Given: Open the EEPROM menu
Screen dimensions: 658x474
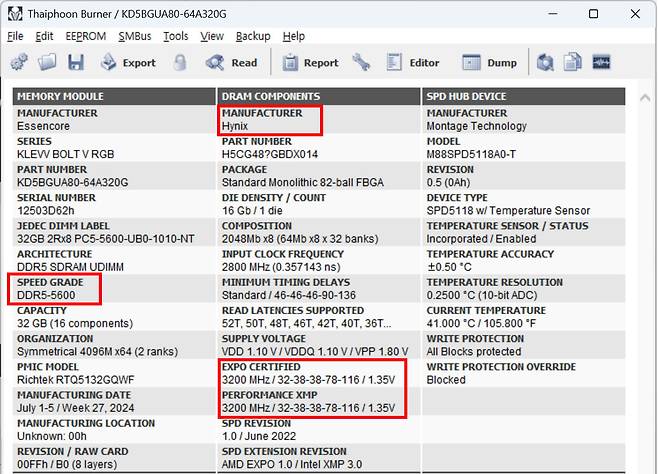Looking at the screenshot, I should click(x=84, y=36).
